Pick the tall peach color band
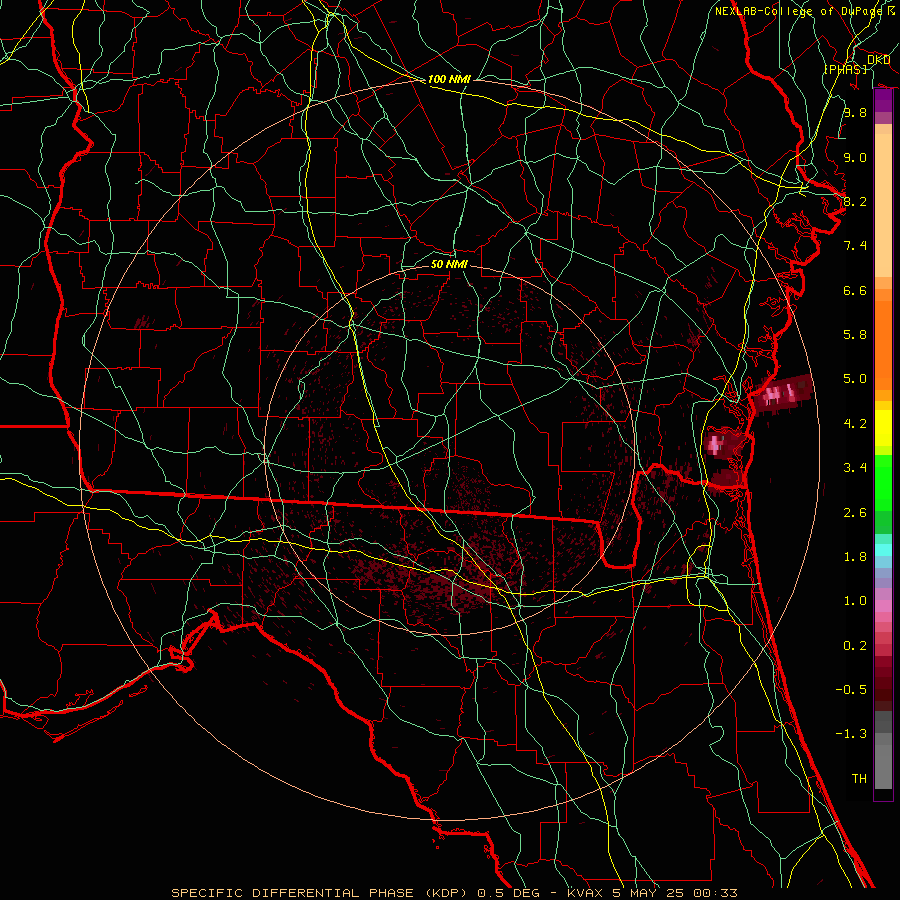 (883, 206)
